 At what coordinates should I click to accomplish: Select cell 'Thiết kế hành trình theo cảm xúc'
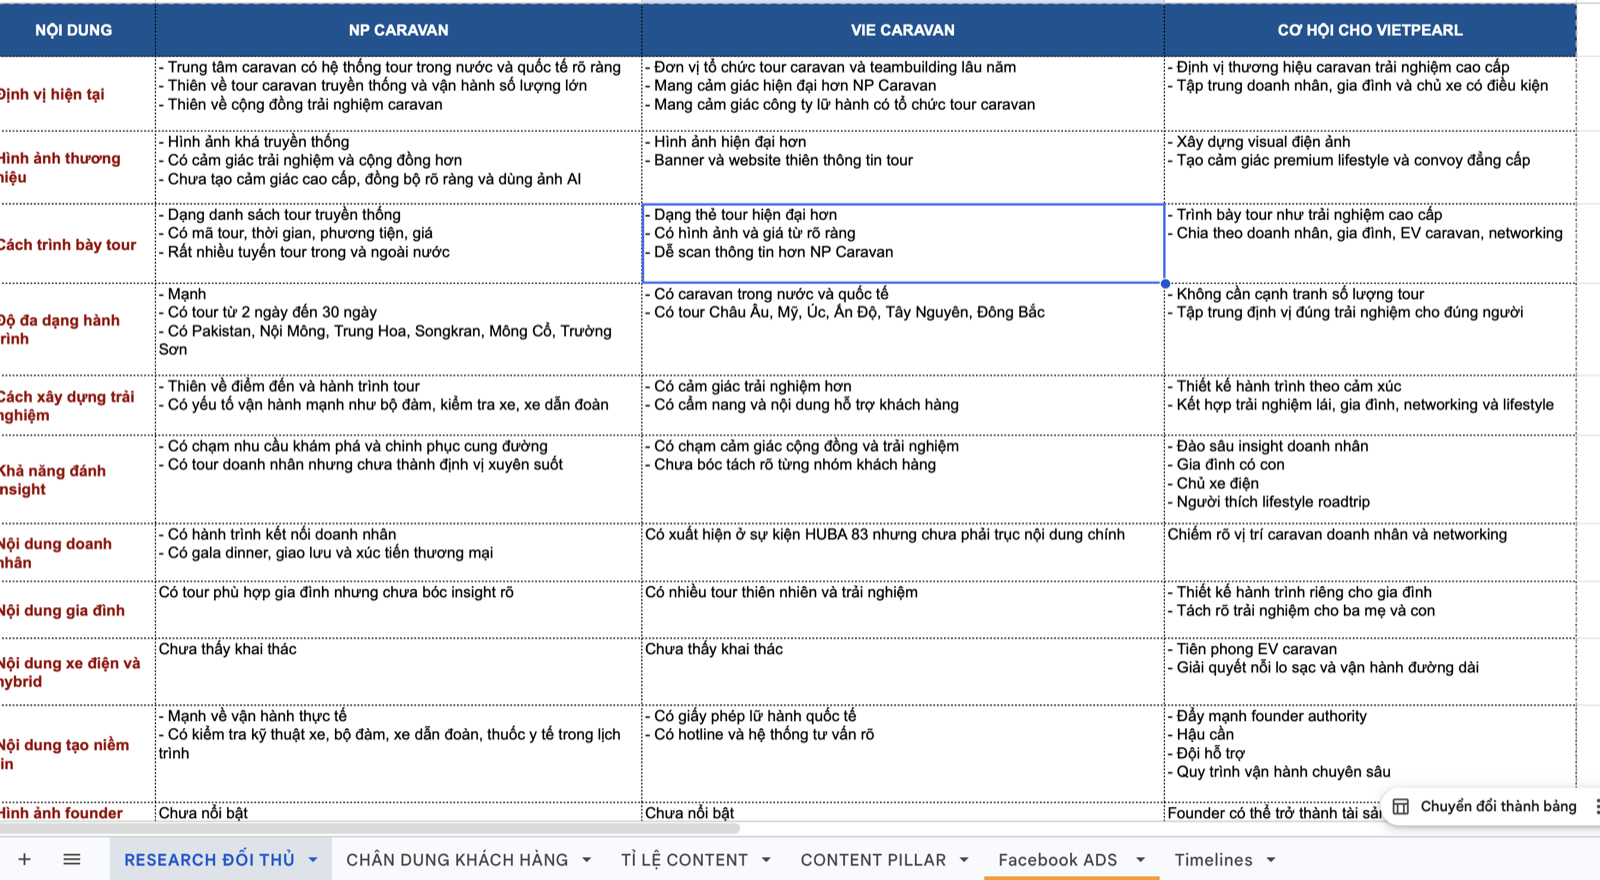(1370, 405)
